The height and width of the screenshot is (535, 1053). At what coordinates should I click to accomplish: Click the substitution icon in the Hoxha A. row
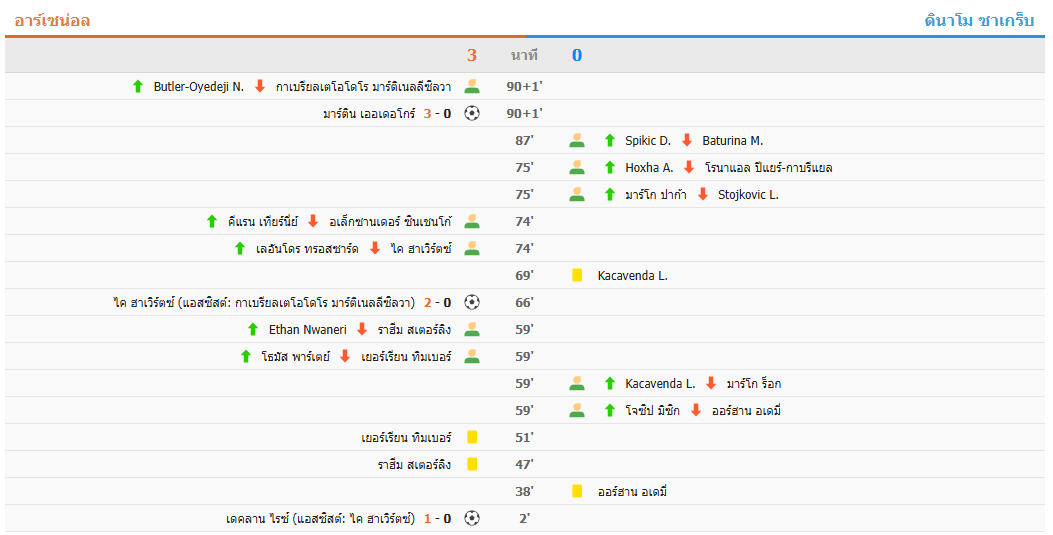[577, 167]
